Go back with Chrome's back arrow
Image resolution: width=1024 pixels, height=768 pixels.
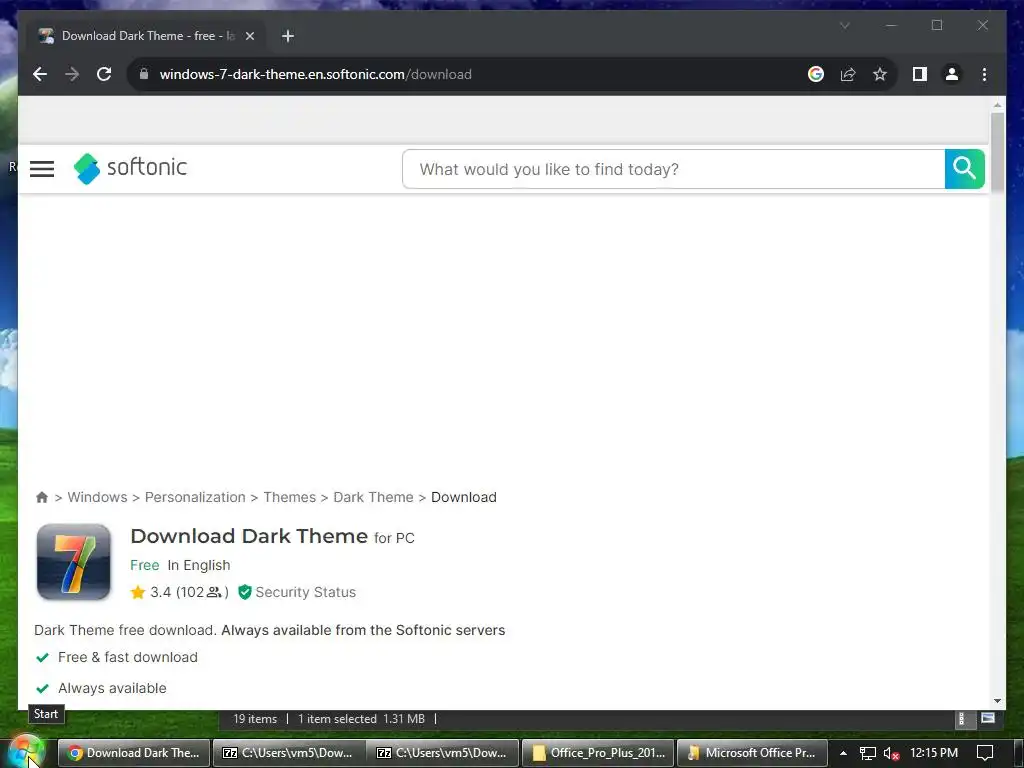point(40,74)
